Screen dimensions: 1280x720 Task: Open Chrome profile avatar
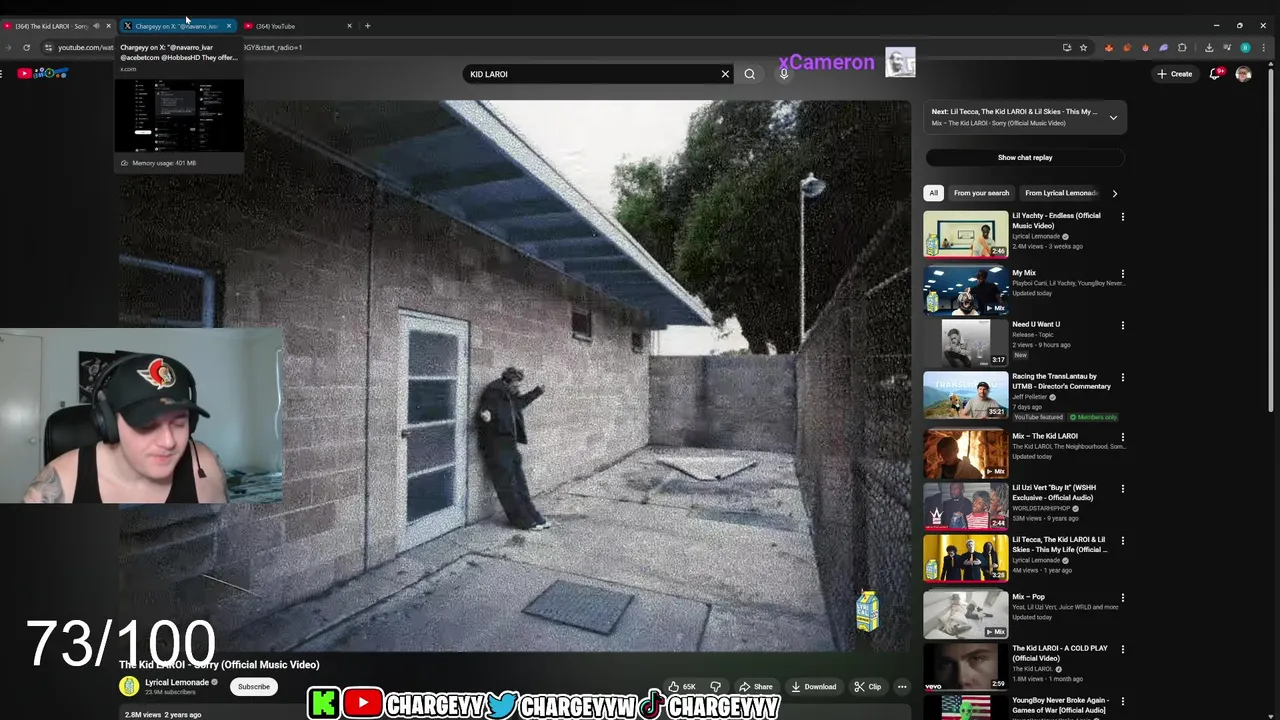click(1245, 47)
